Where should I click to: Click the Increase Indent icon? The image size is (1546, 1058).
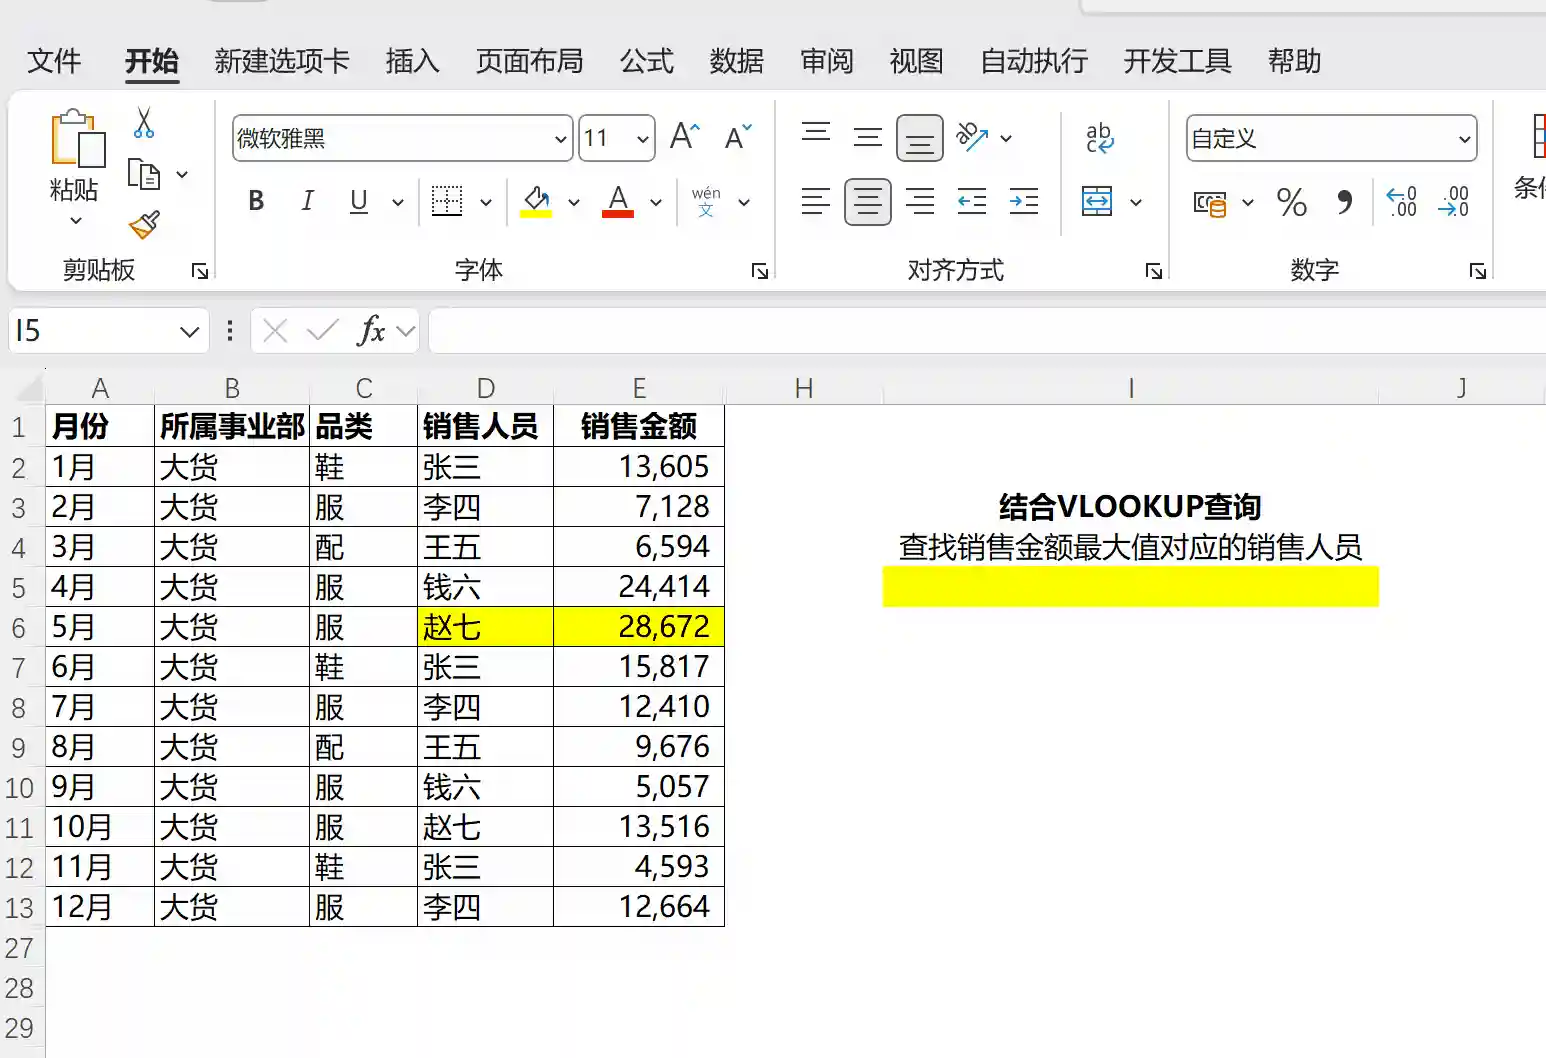point(1023,202)
